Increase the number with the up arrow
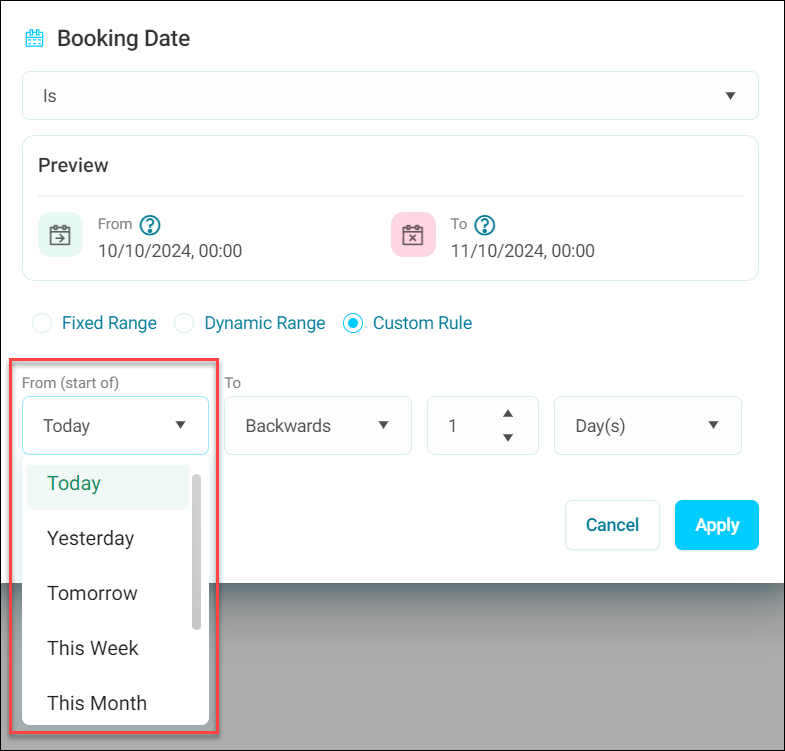The height and width of the screenshot is (751, 785). click(x=508, y=414)
